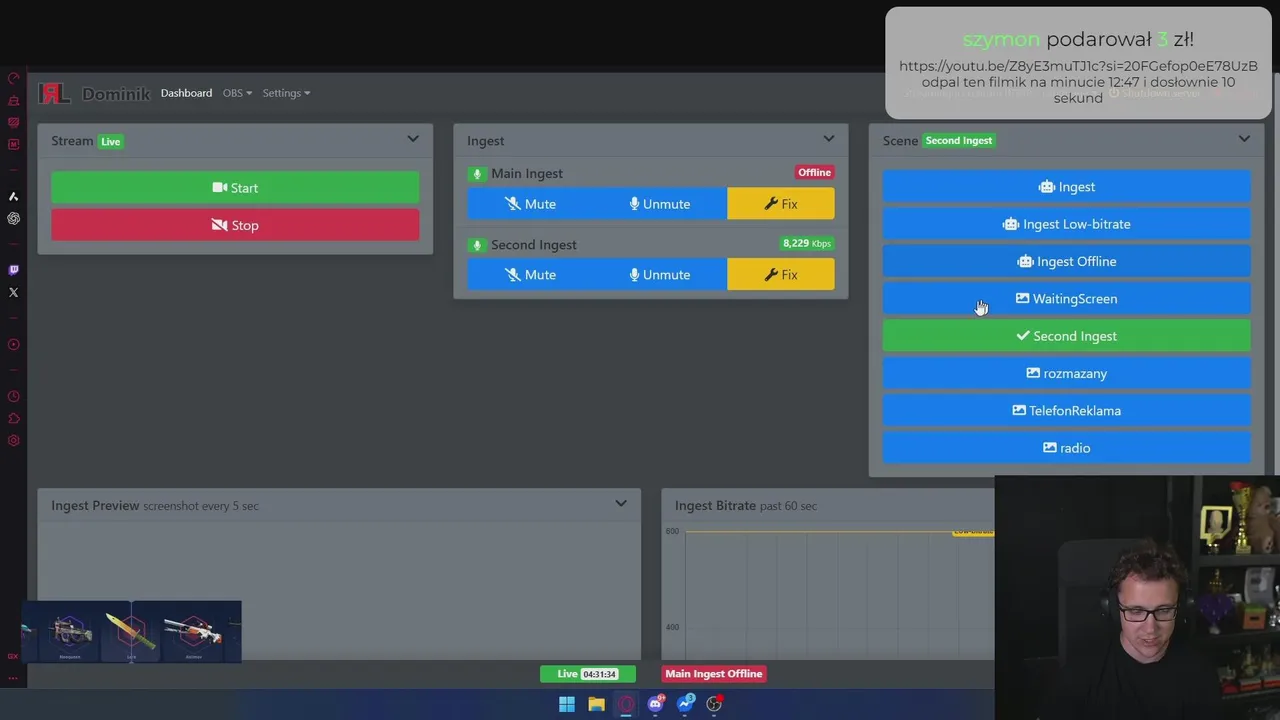1280x720 pixels.
Task: Stop the stream with red Stop button
Action: coord(235,225)
